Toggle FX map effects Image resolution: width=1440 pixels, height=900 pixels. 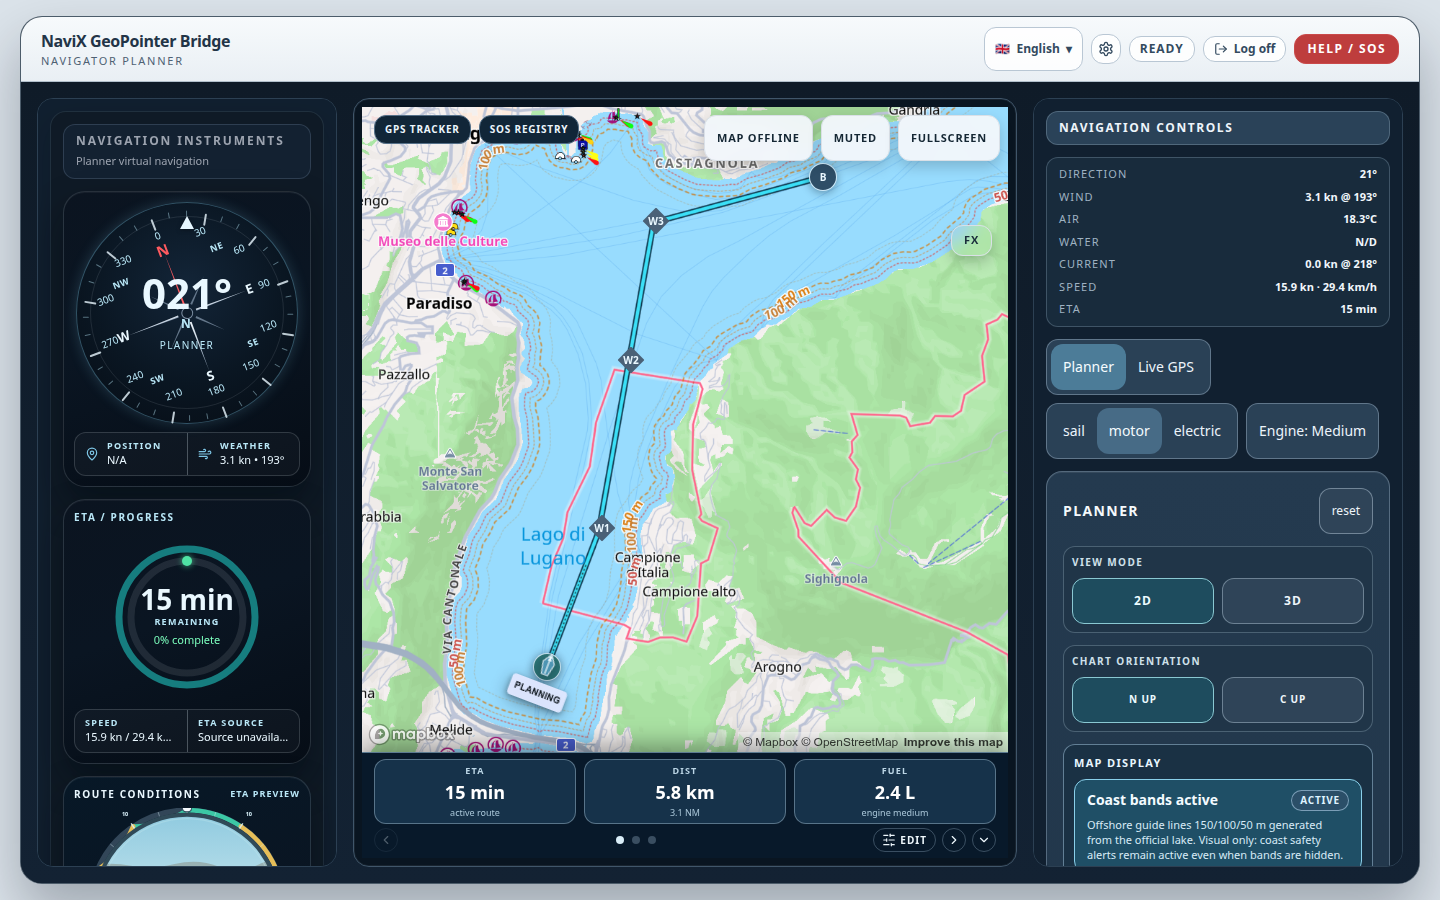pyautogui.click(x=971, y=240)
